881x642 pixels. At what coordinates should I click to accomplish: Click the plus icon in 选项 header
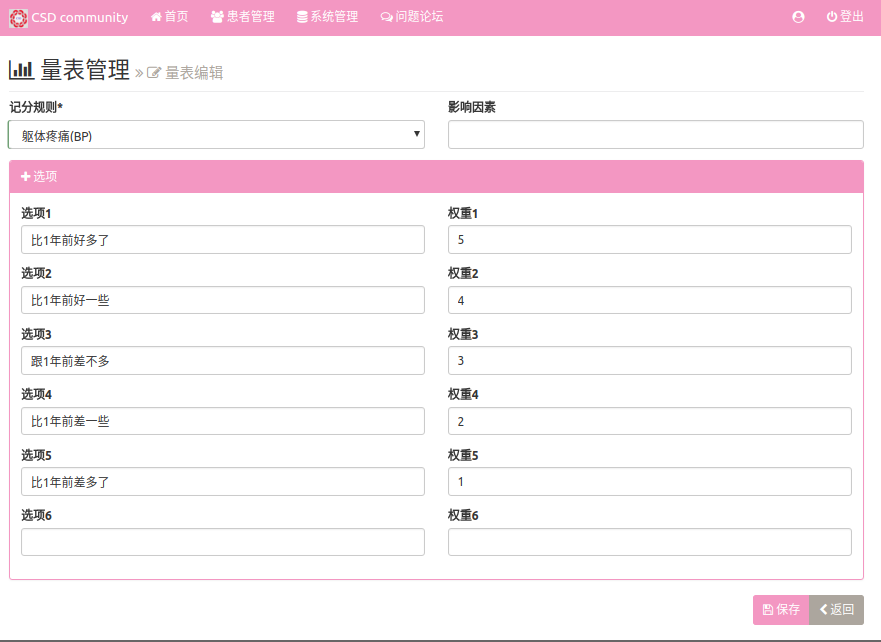click(x=26, y=176)
